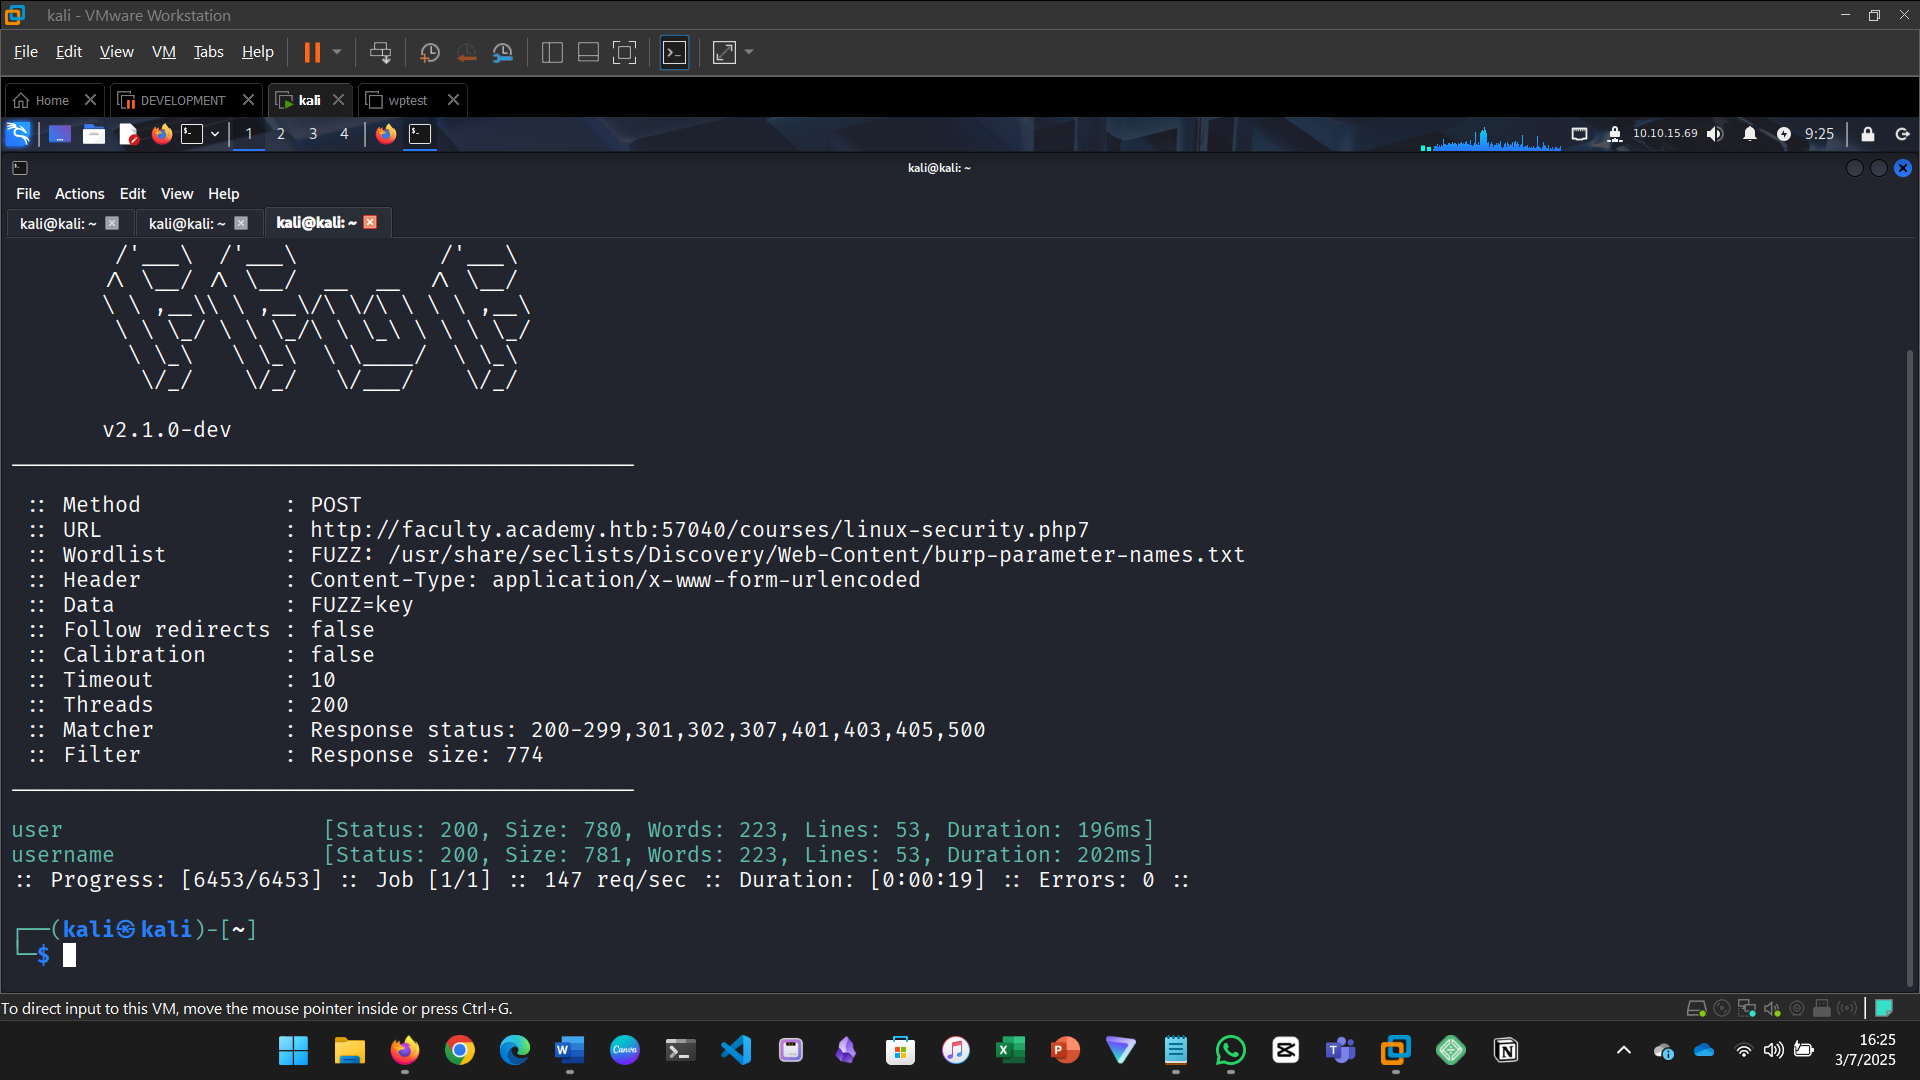1920x1080 pixels.
Task: Open the VMware File menu
Action: coord(26,52)
